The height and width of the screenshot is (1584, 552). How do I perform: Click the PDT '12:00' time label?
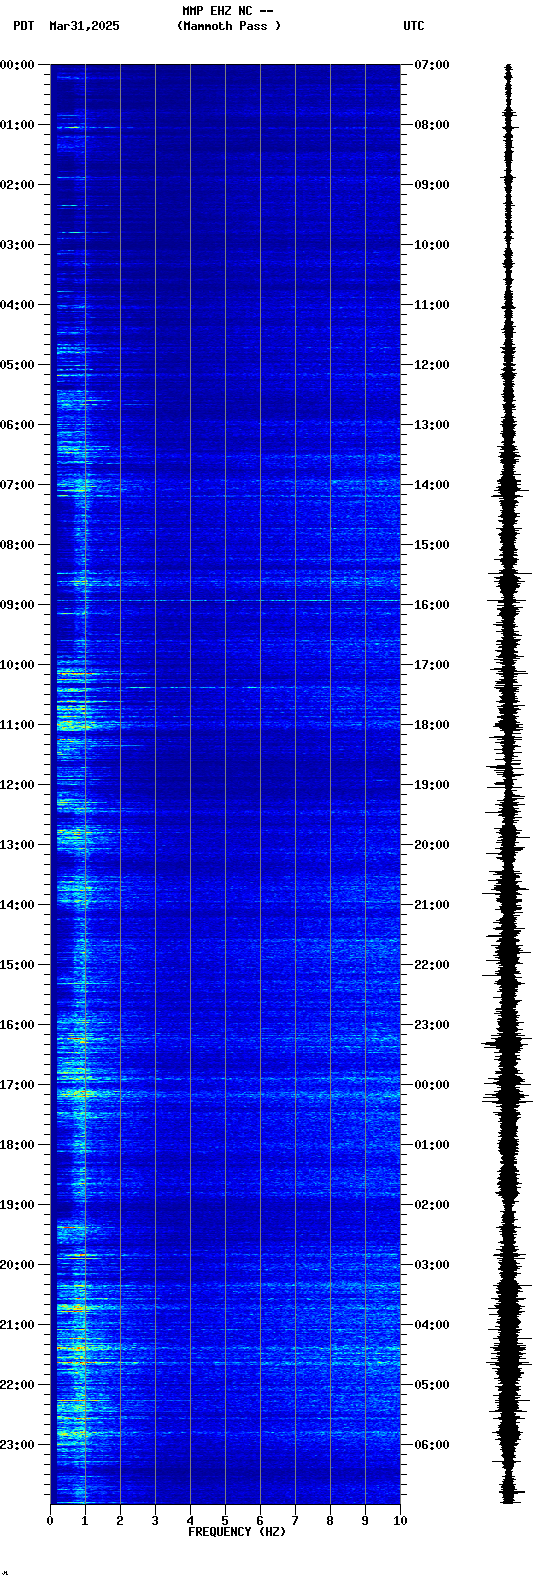pos(17,785)
